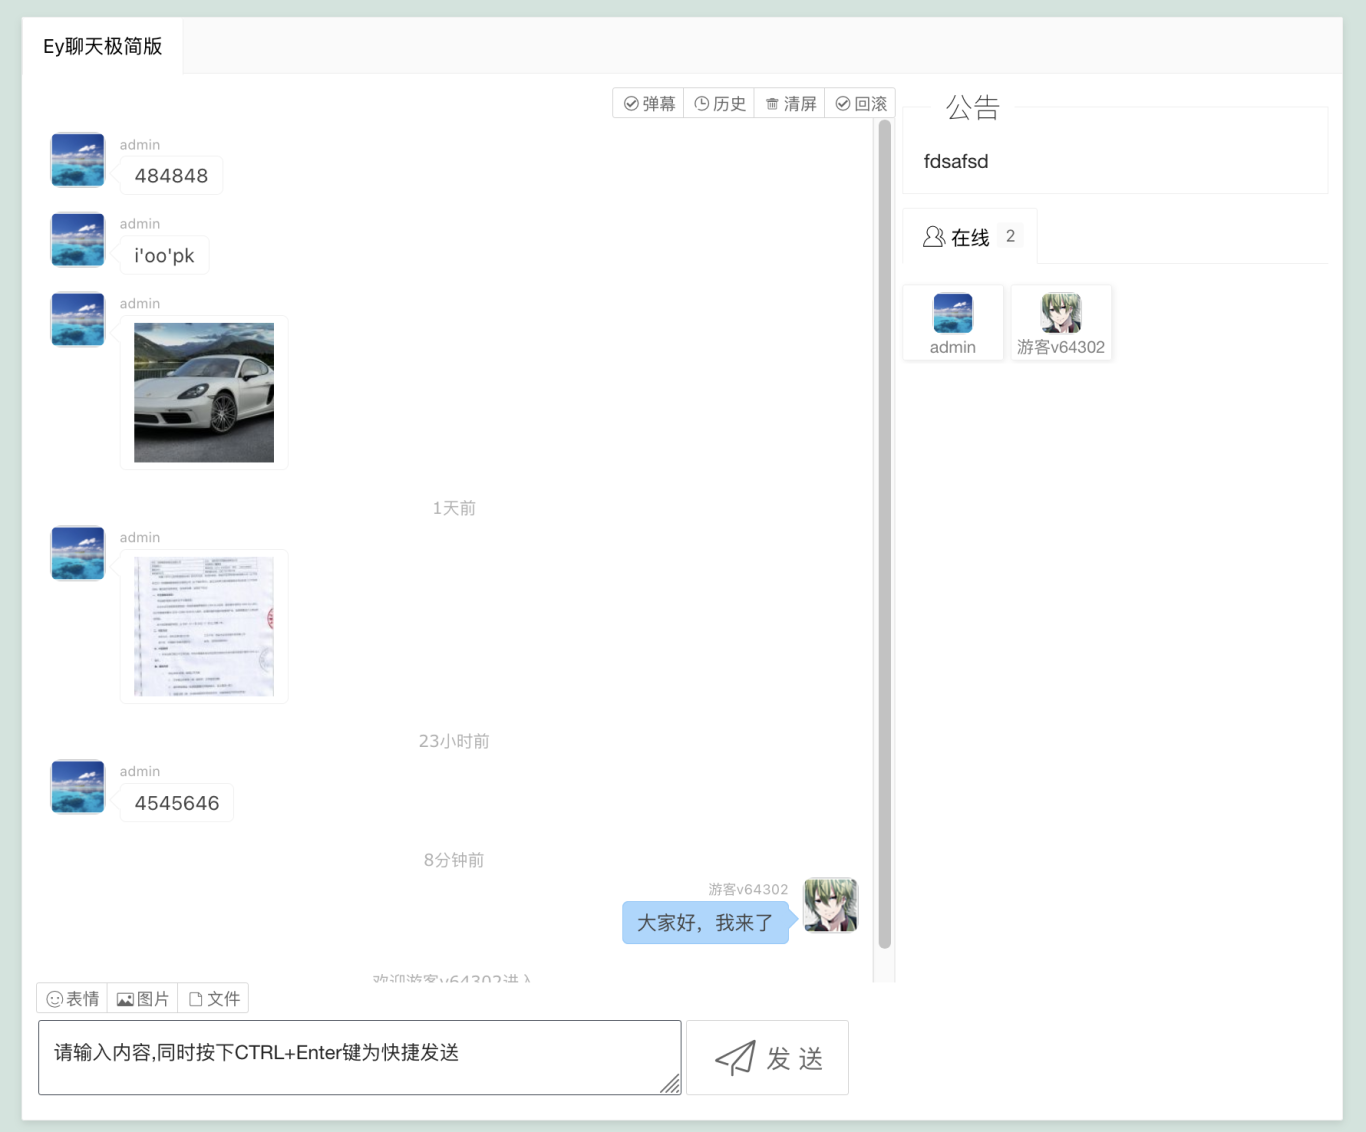Open the 表情 emoji picker
The image size is (1366, 1132).
click(73, 999)
